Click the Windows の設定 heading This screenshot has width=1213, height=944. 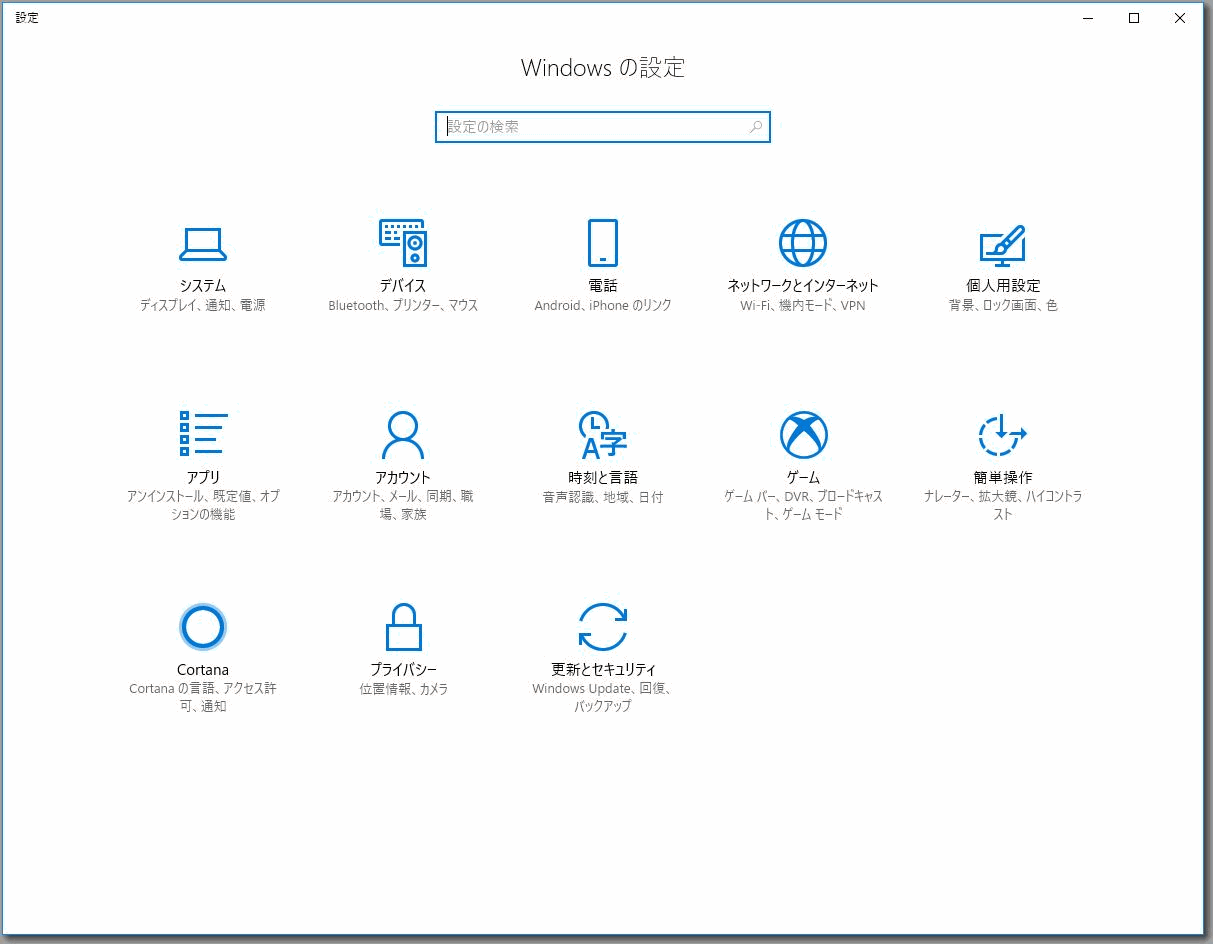click(x=603, y=68)
